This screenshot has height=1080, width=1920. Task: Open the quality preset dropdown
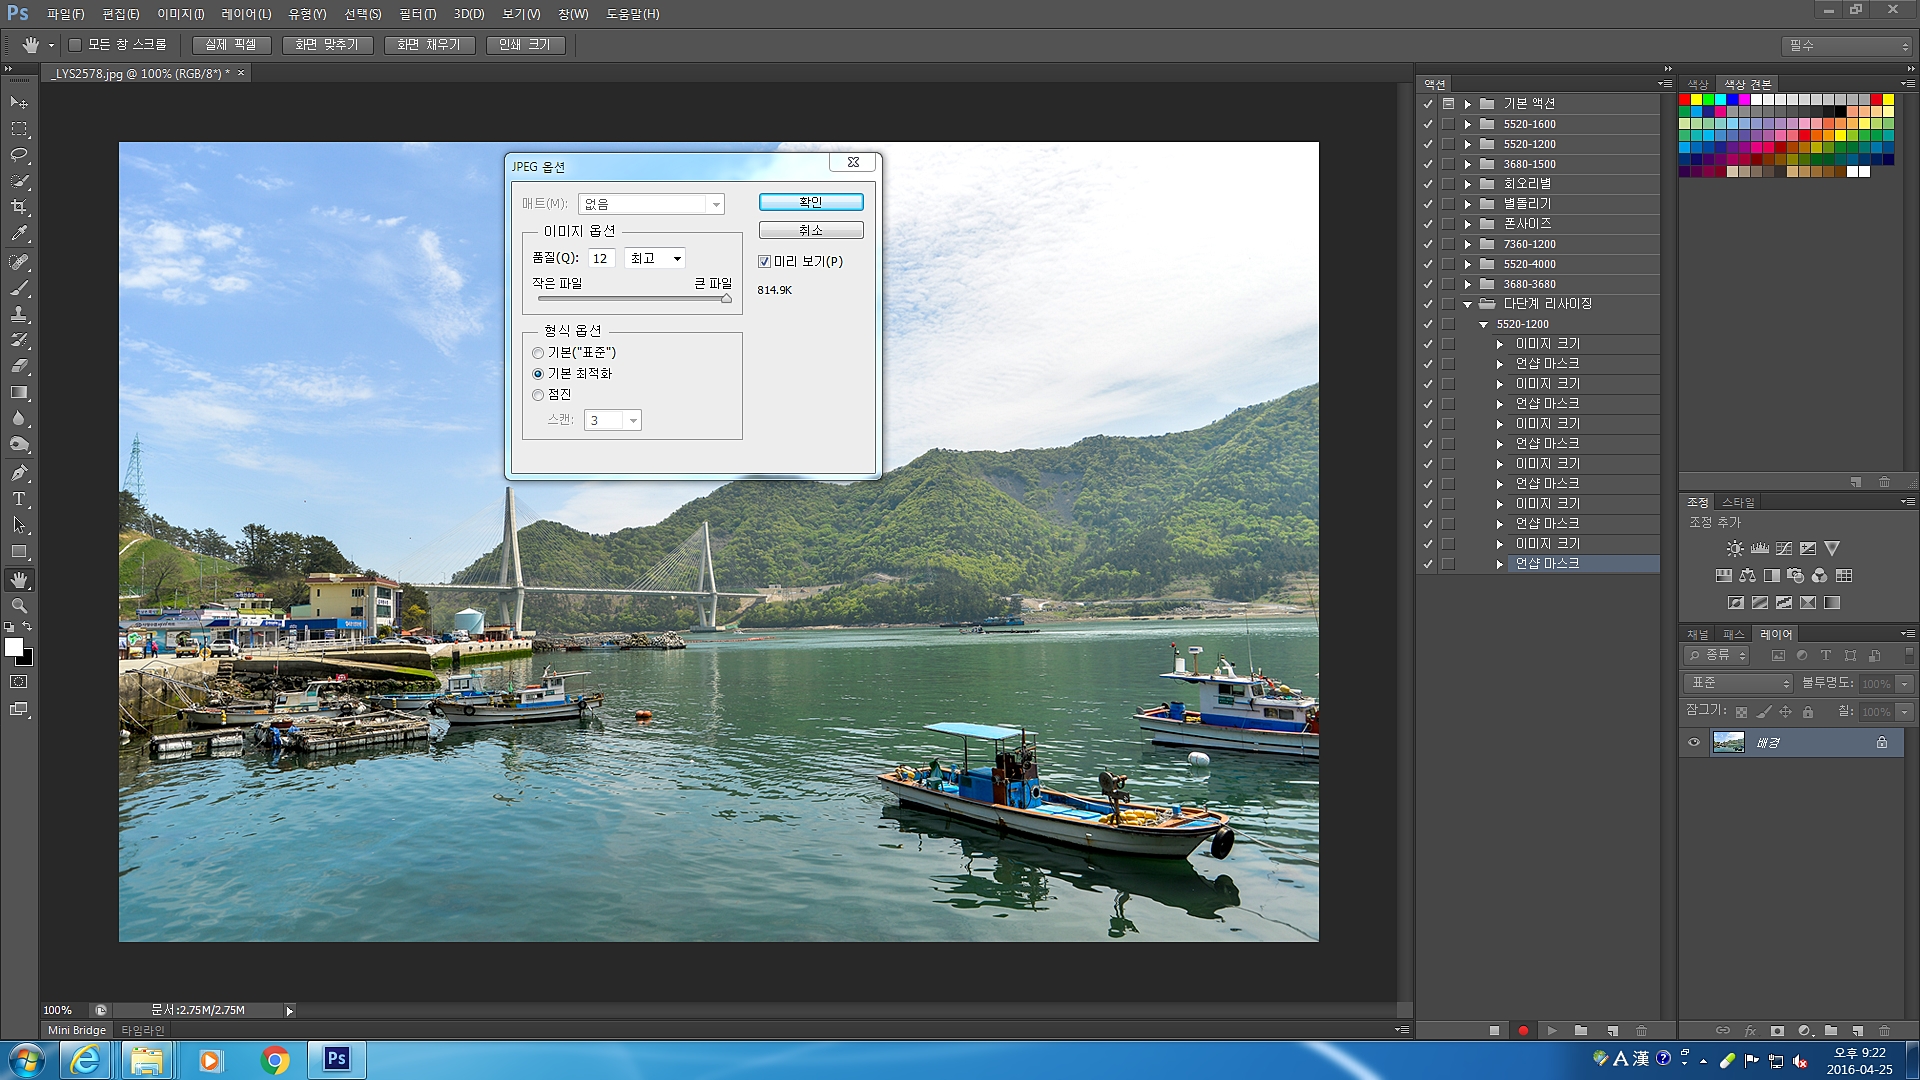pos(655,259)
